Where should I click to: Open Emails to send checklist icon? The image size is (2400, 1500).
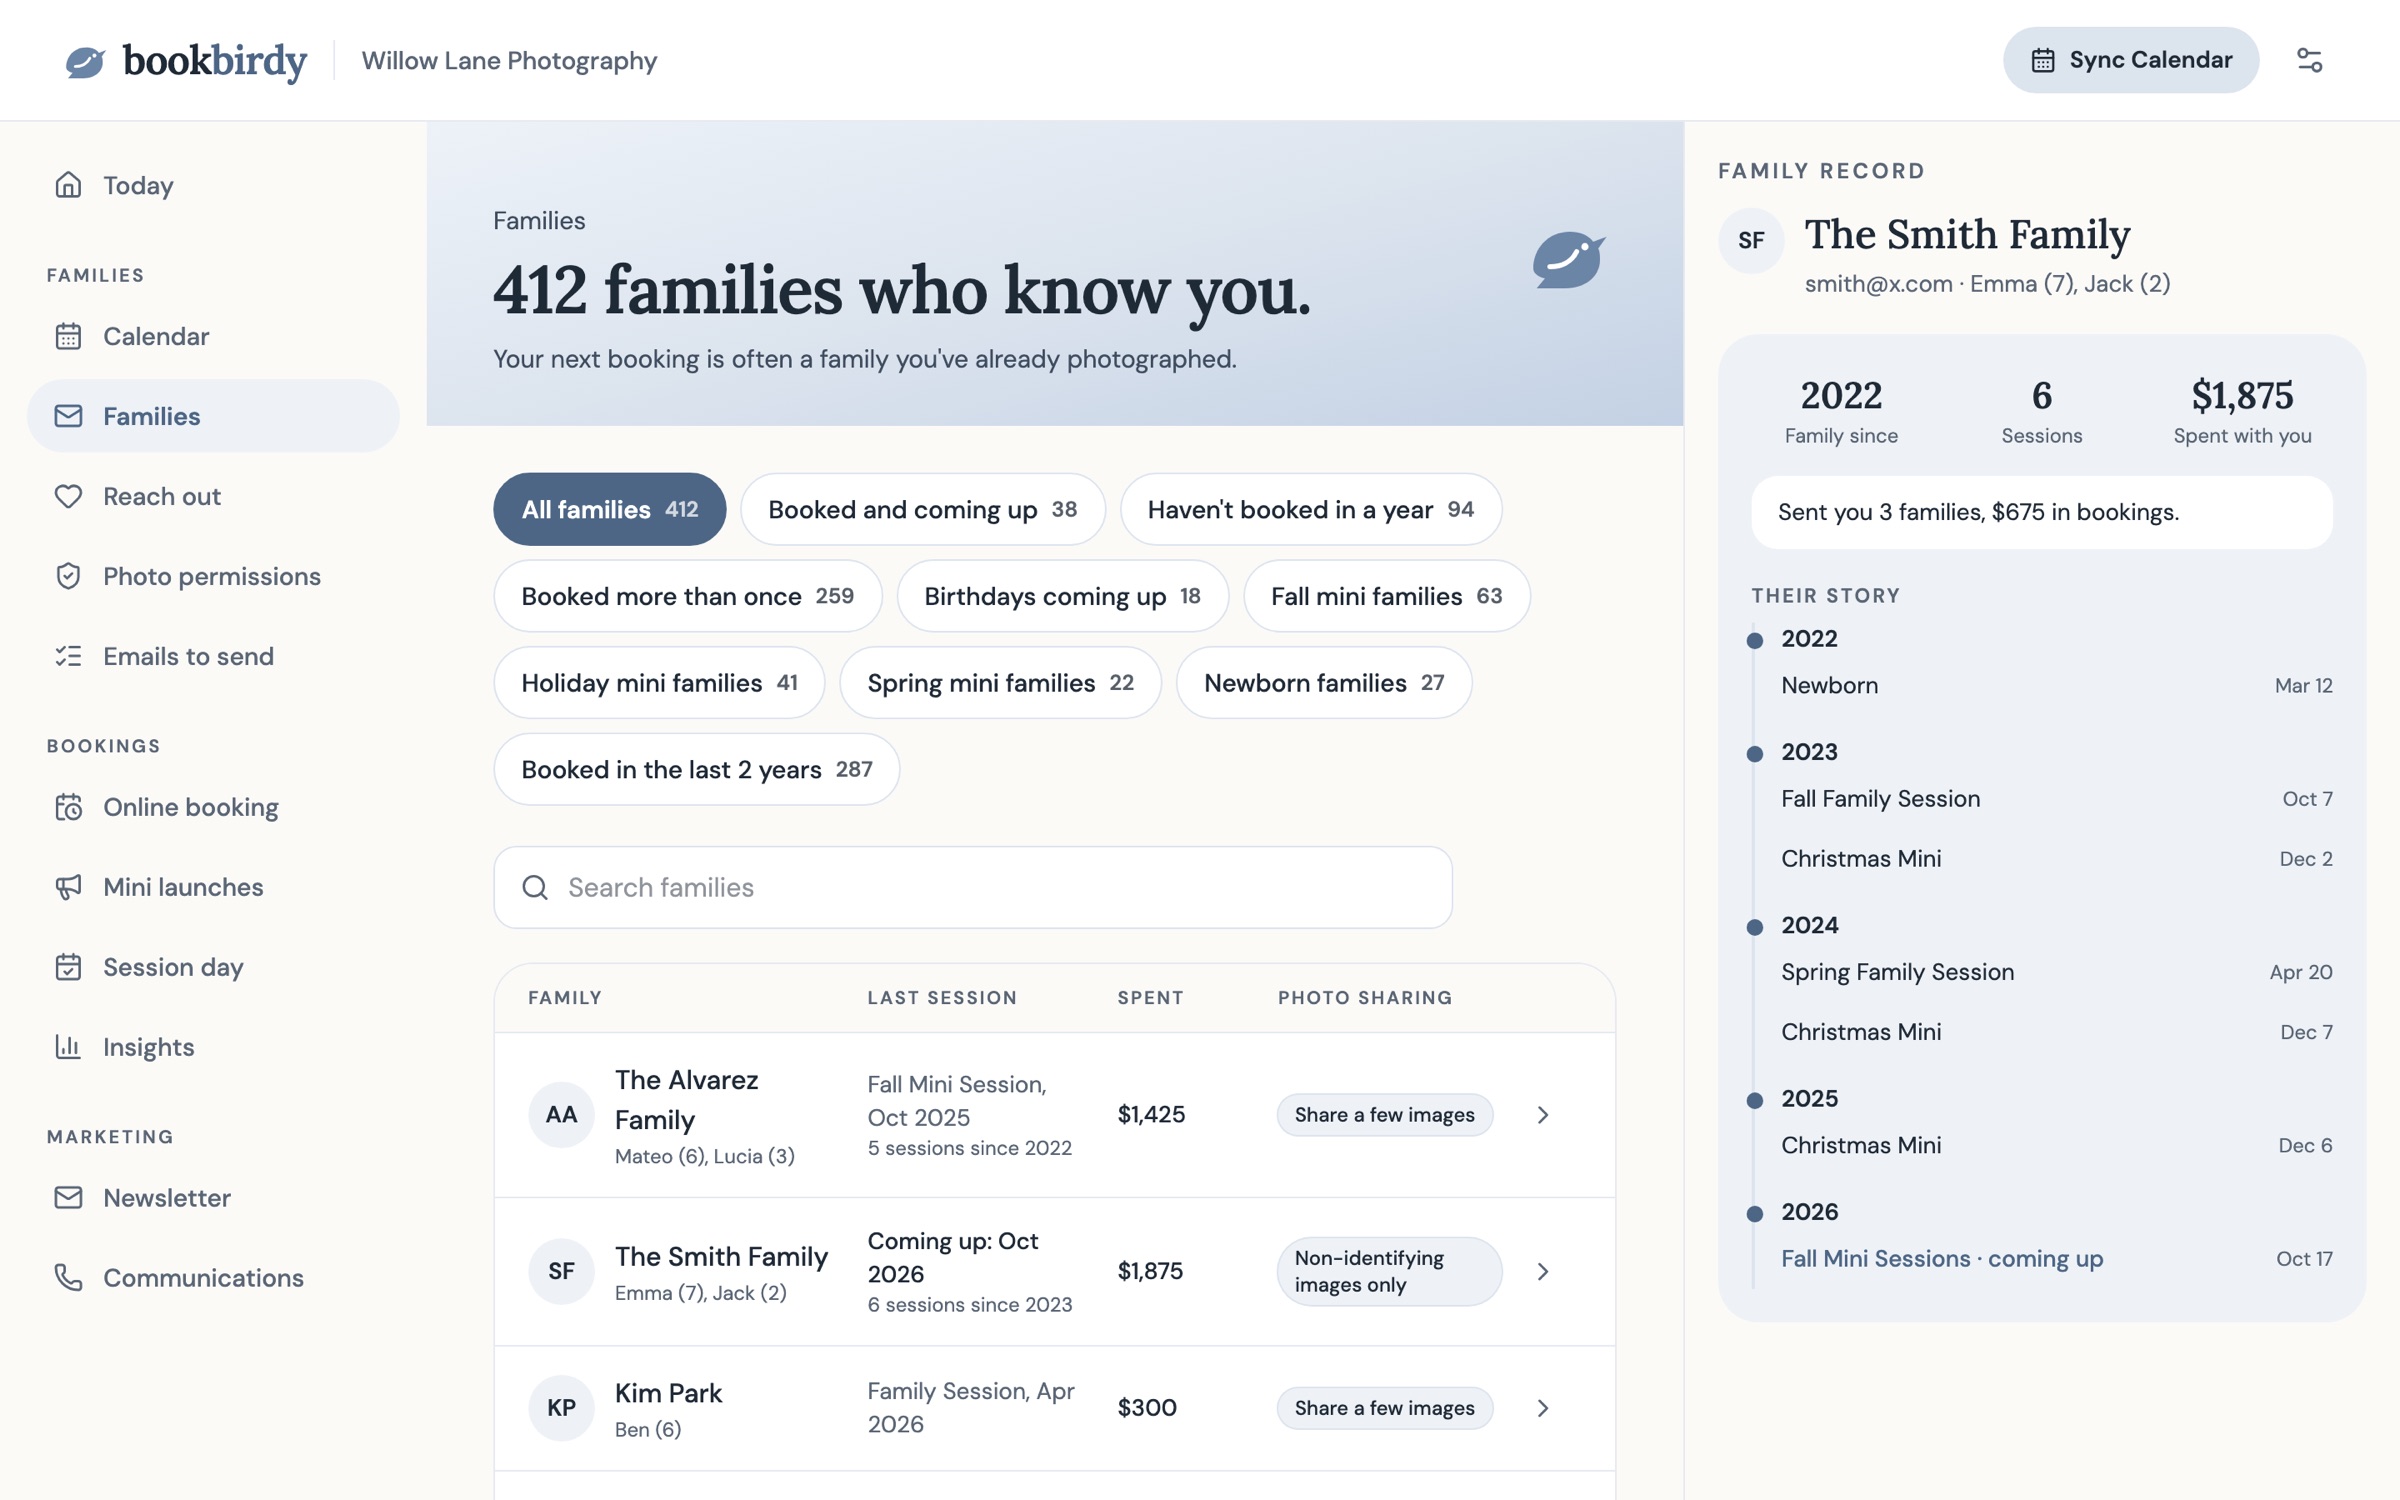tap(68, 656)
